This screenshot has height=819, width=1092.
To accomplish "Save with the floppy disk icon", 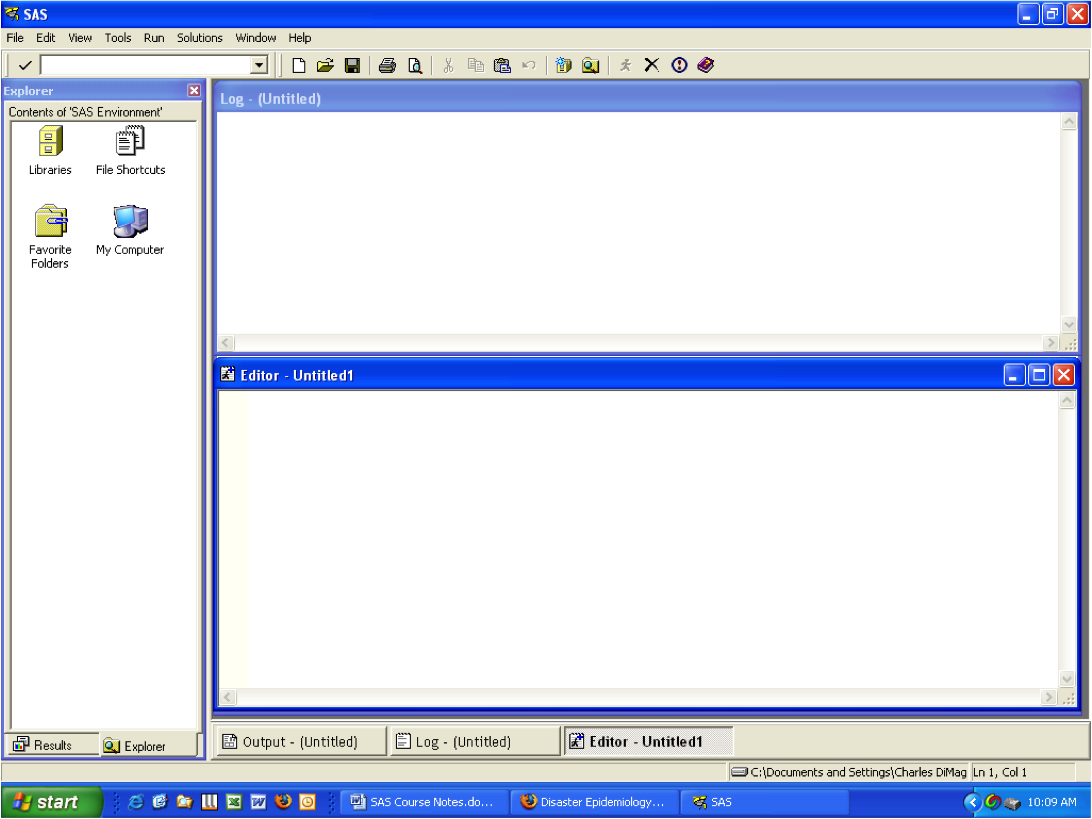I will click(x=352, y=65).
